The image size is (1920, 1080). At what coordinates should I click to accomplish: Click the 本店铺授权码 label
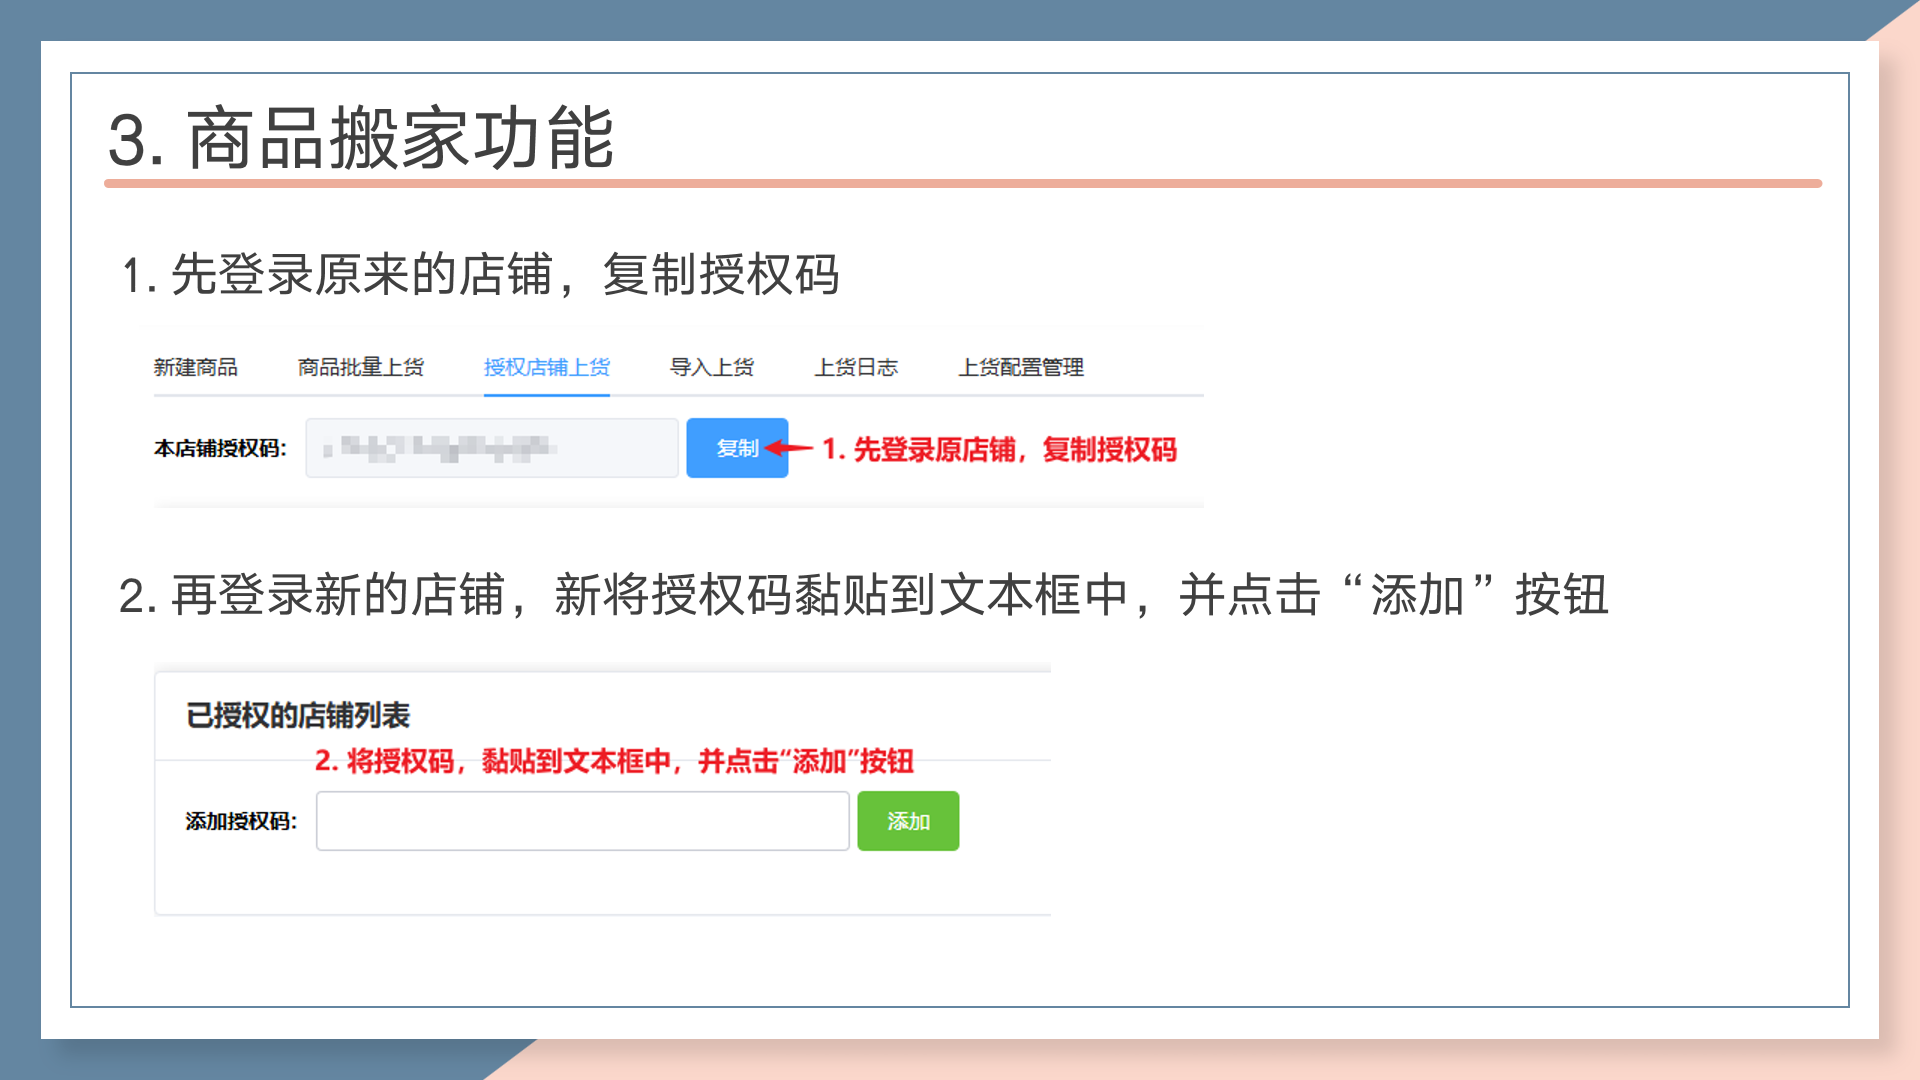pos(220,449)
